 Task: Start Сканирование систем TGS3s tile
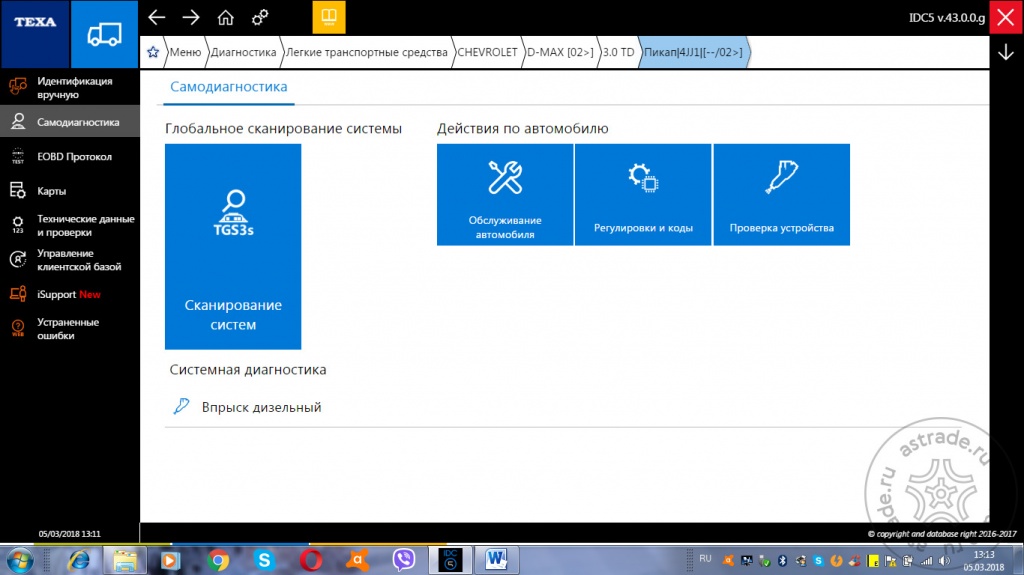pyautogui.click(x=233, y=246)
